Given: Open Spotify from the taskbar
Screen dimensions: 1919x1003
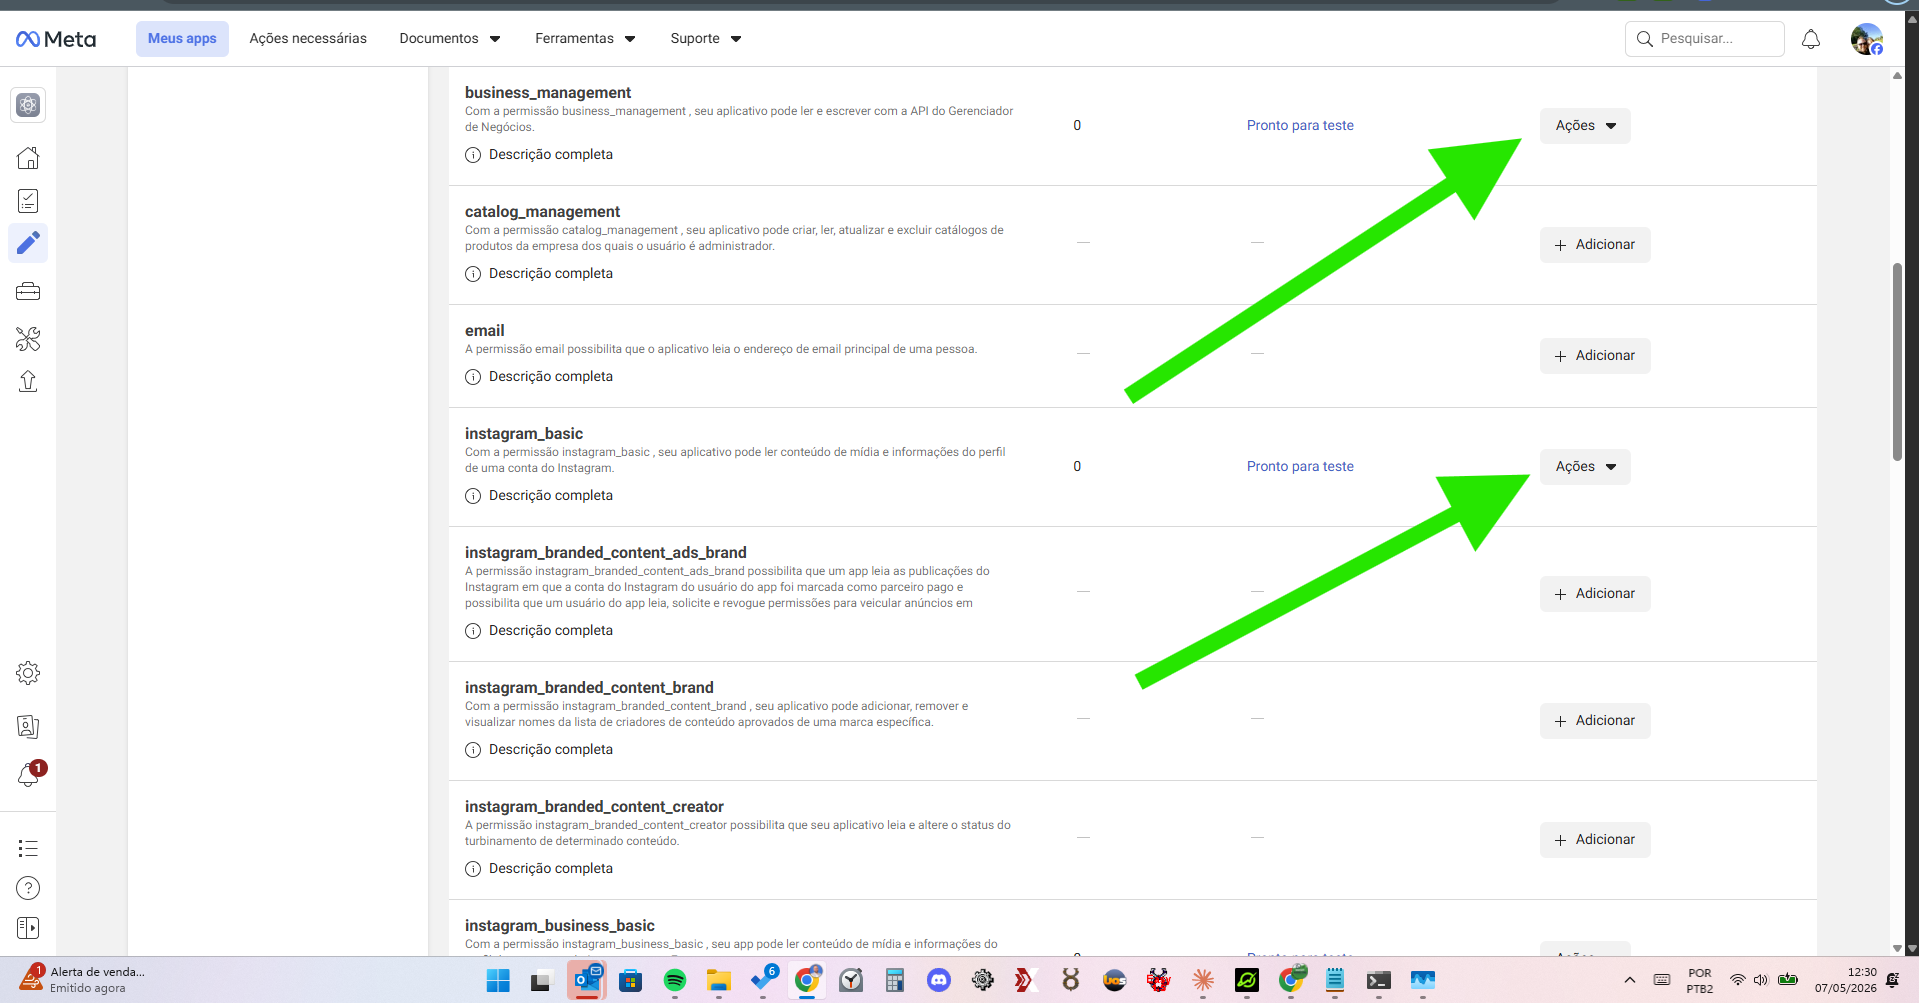Looking at the screenshot, I should (675, 981).
